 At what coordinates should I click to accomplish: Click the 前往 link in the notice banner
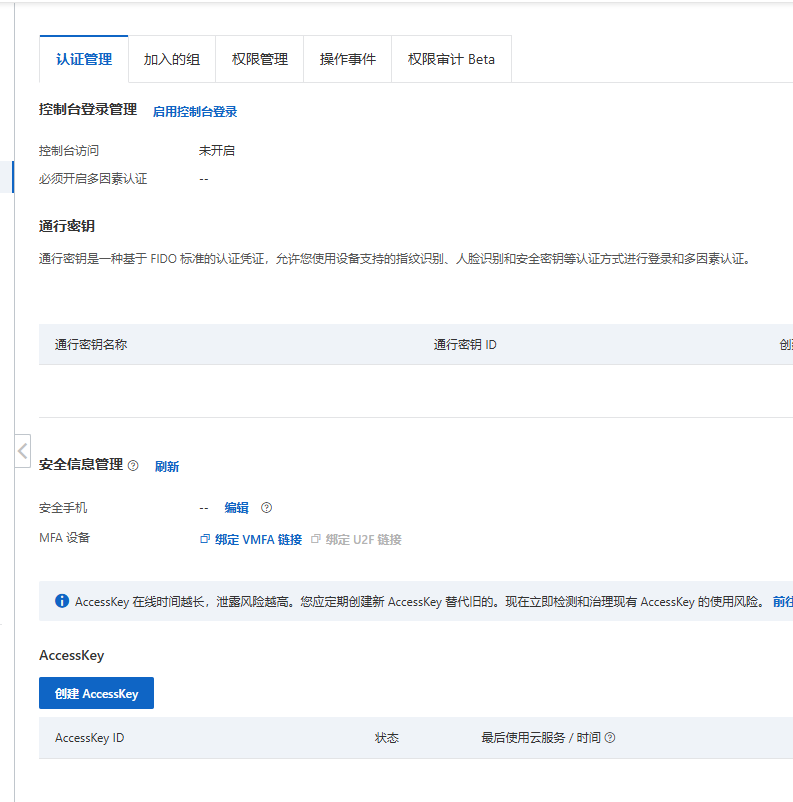(783, 602)
